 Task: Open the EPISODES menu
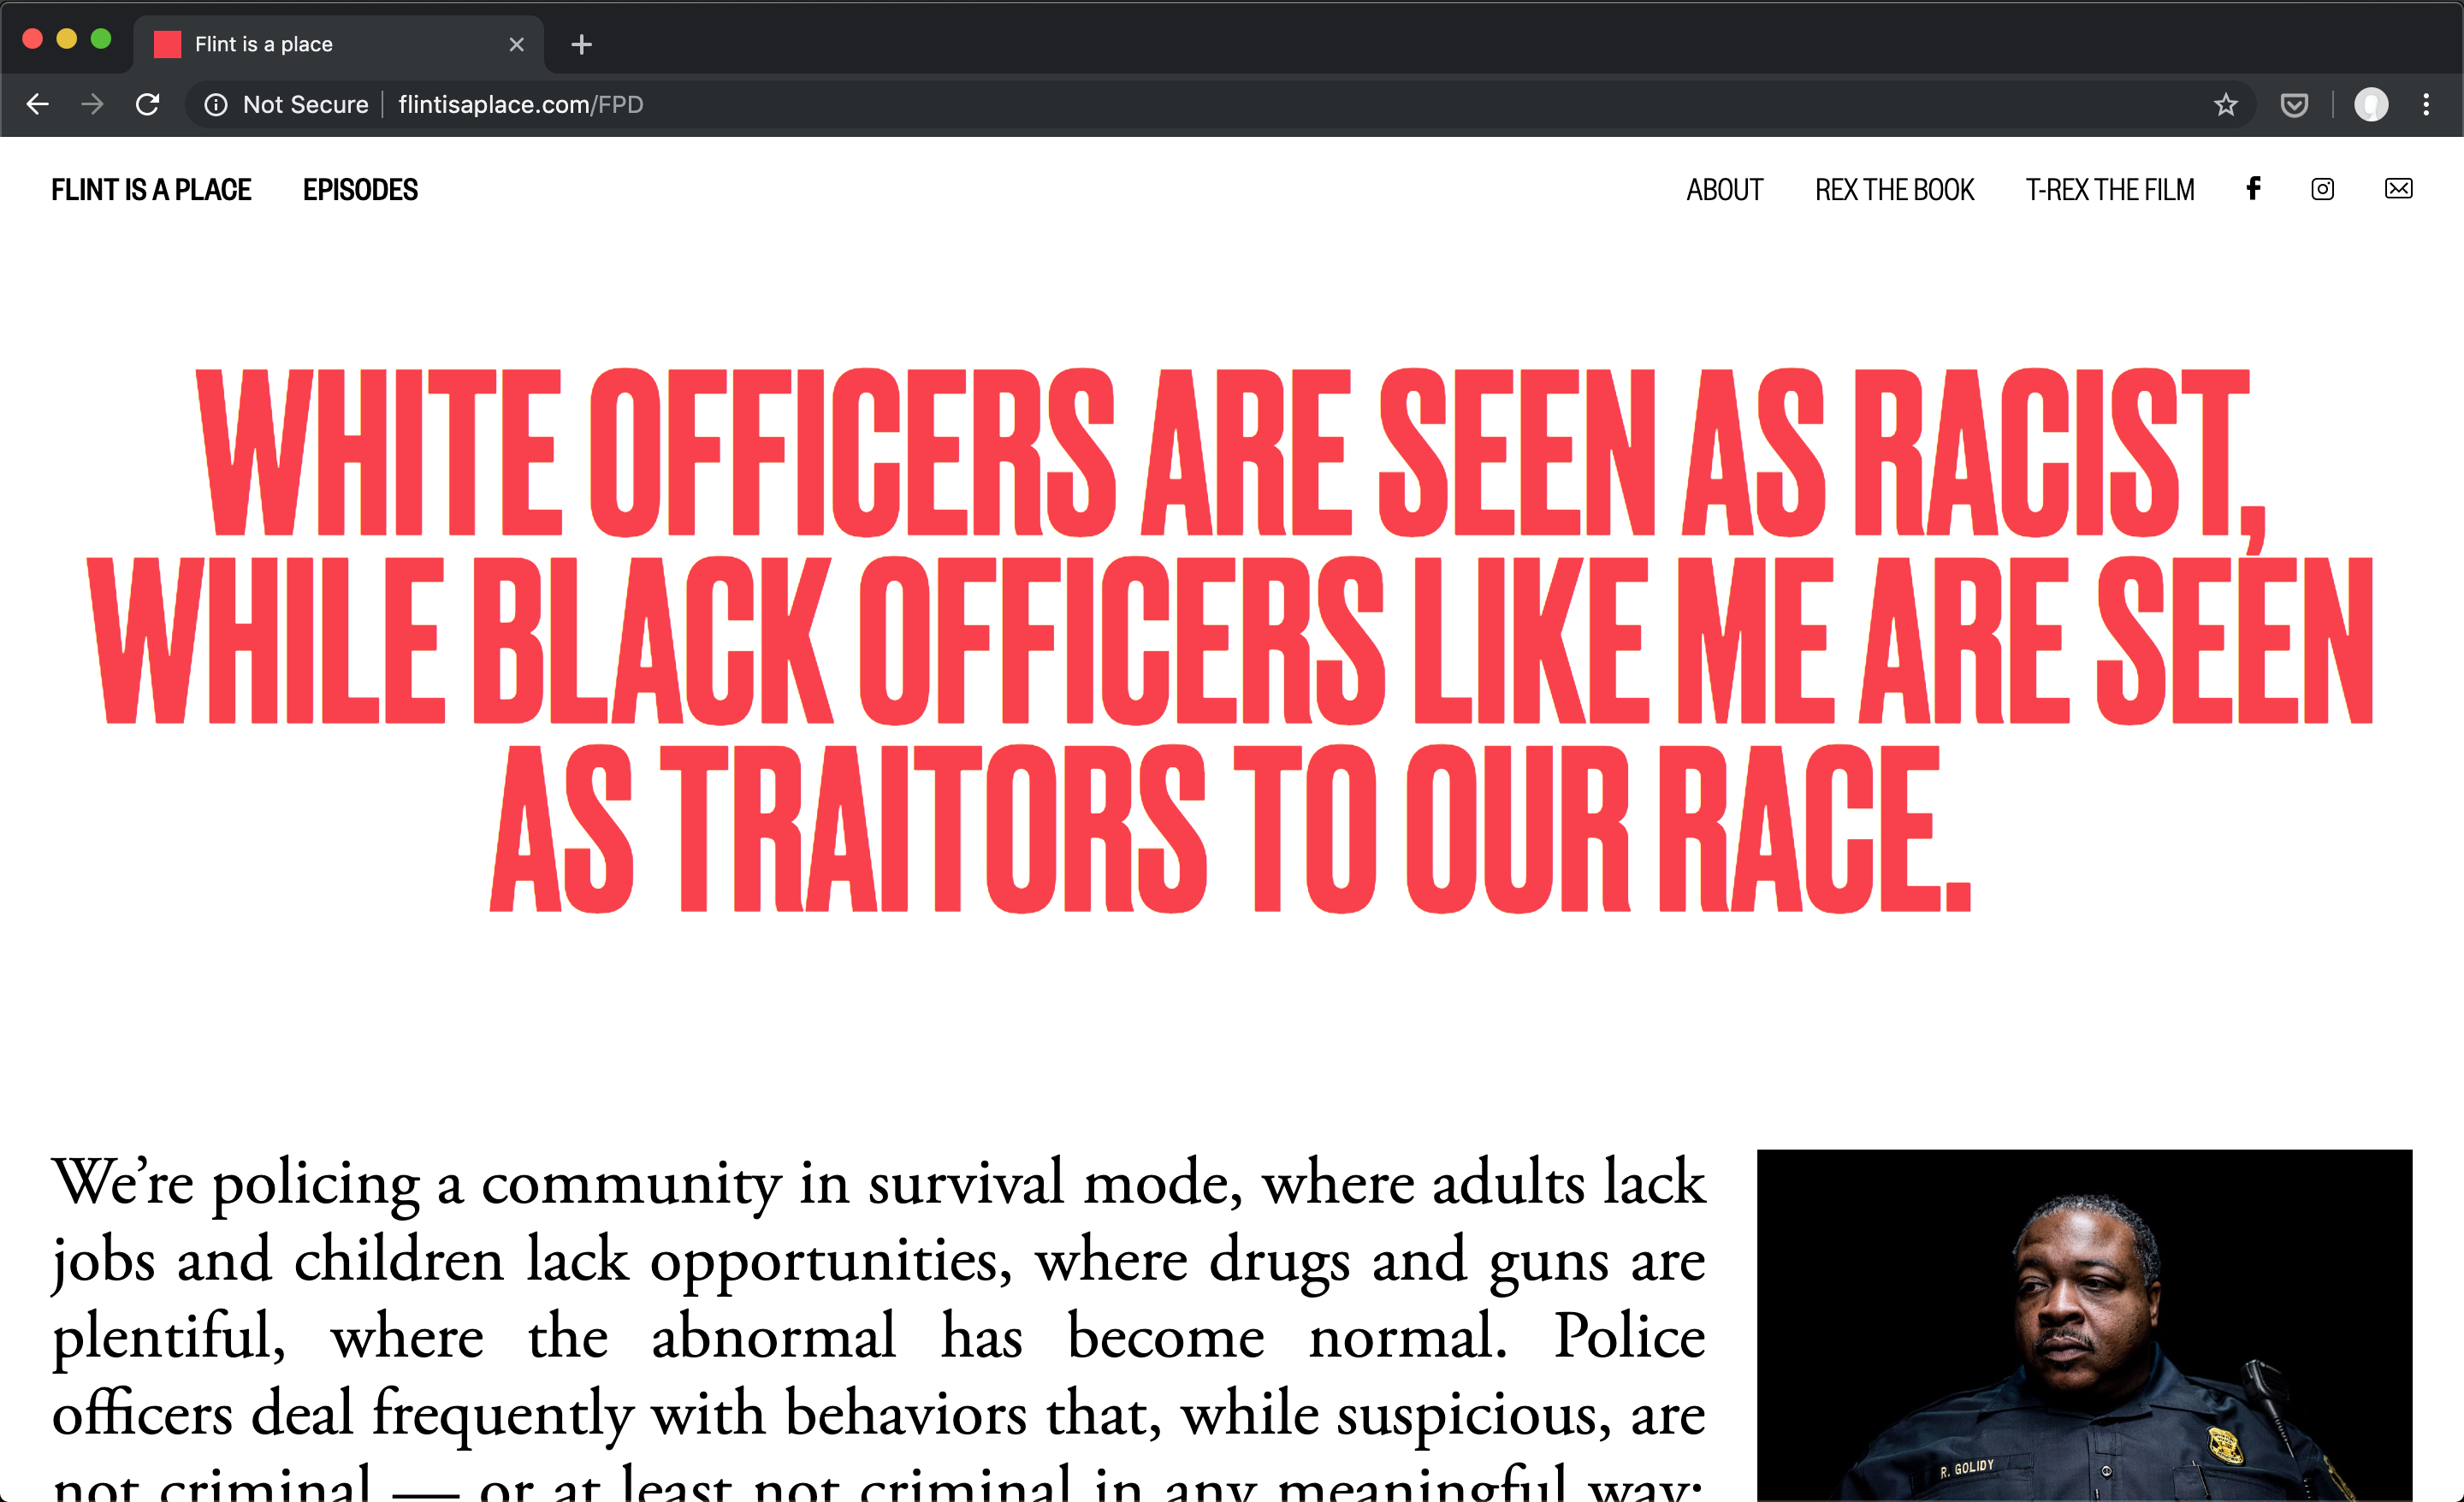360,190
